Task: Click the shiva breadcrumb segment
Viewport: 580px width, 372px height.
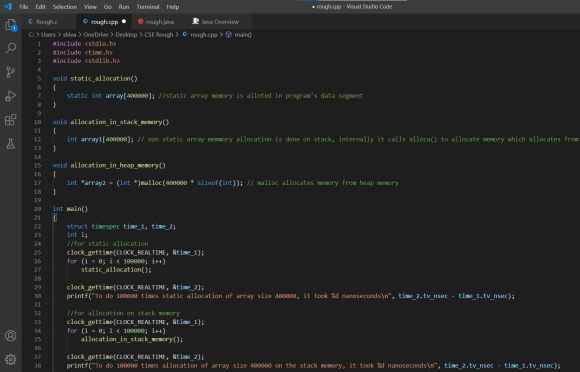Action: click(69, 34)
